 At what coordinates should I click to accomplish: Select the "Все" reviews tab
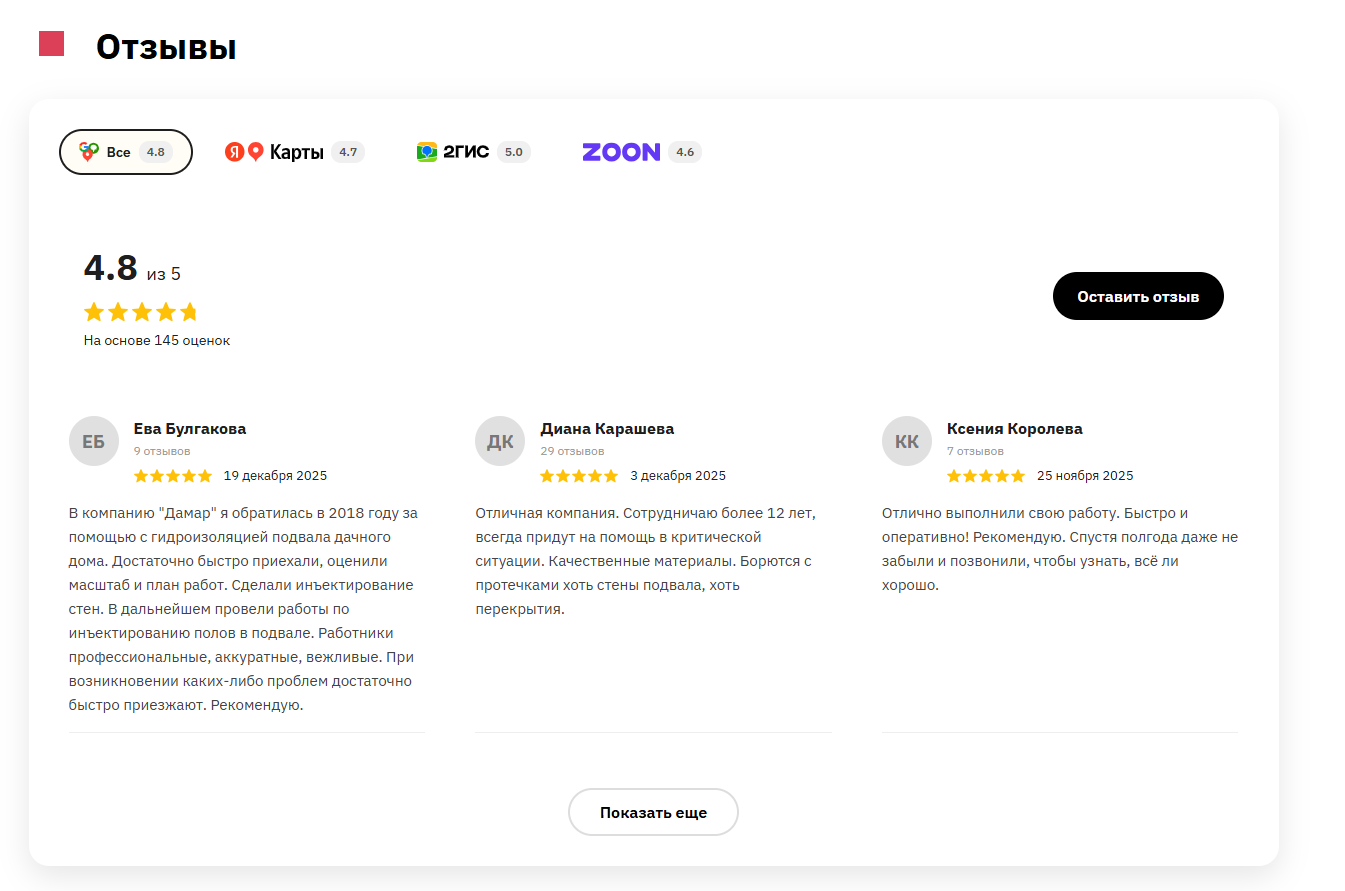click(126, 152)
